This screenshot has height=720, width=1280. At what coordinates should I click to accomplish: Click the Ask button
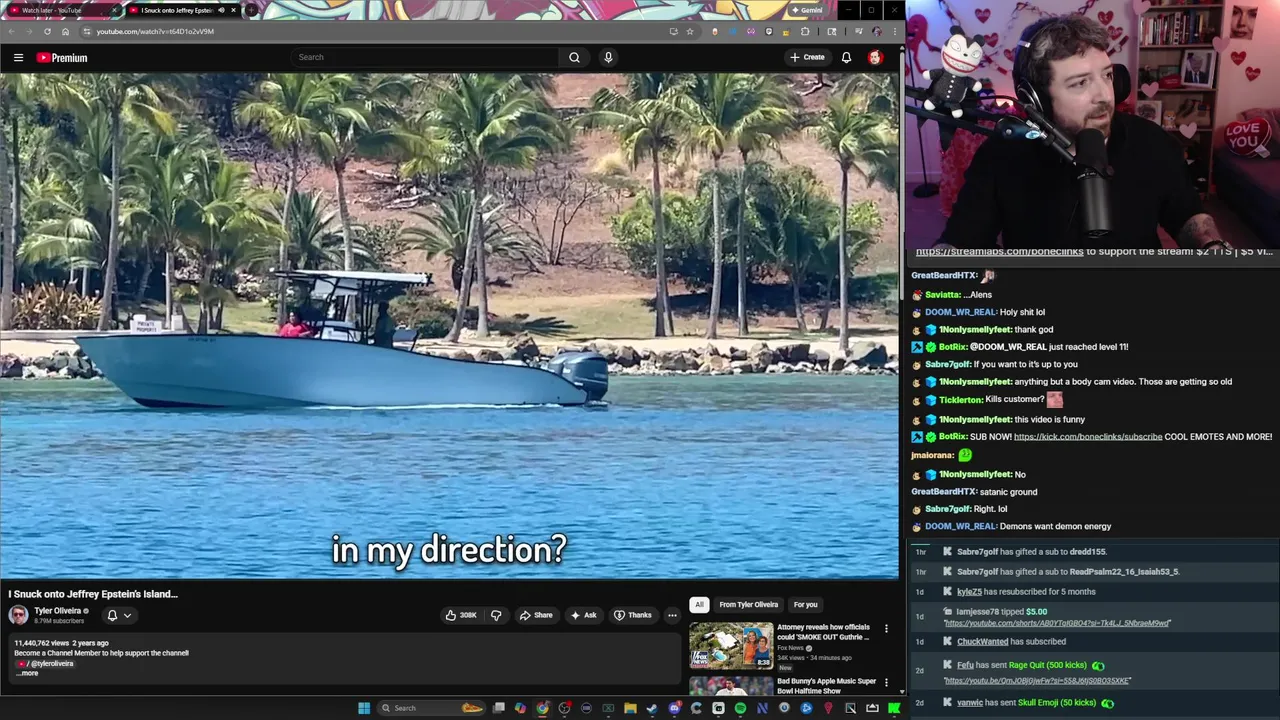tap(583, 615)
